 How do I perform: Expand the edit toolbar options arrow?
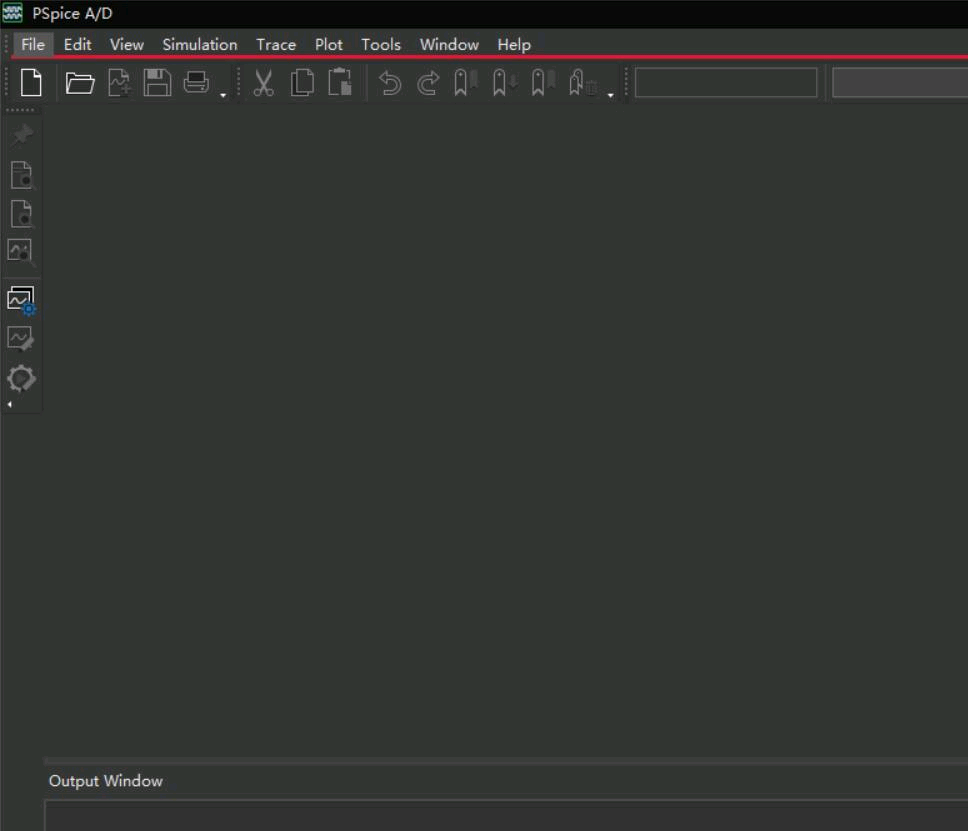click(x=610, y=95)
